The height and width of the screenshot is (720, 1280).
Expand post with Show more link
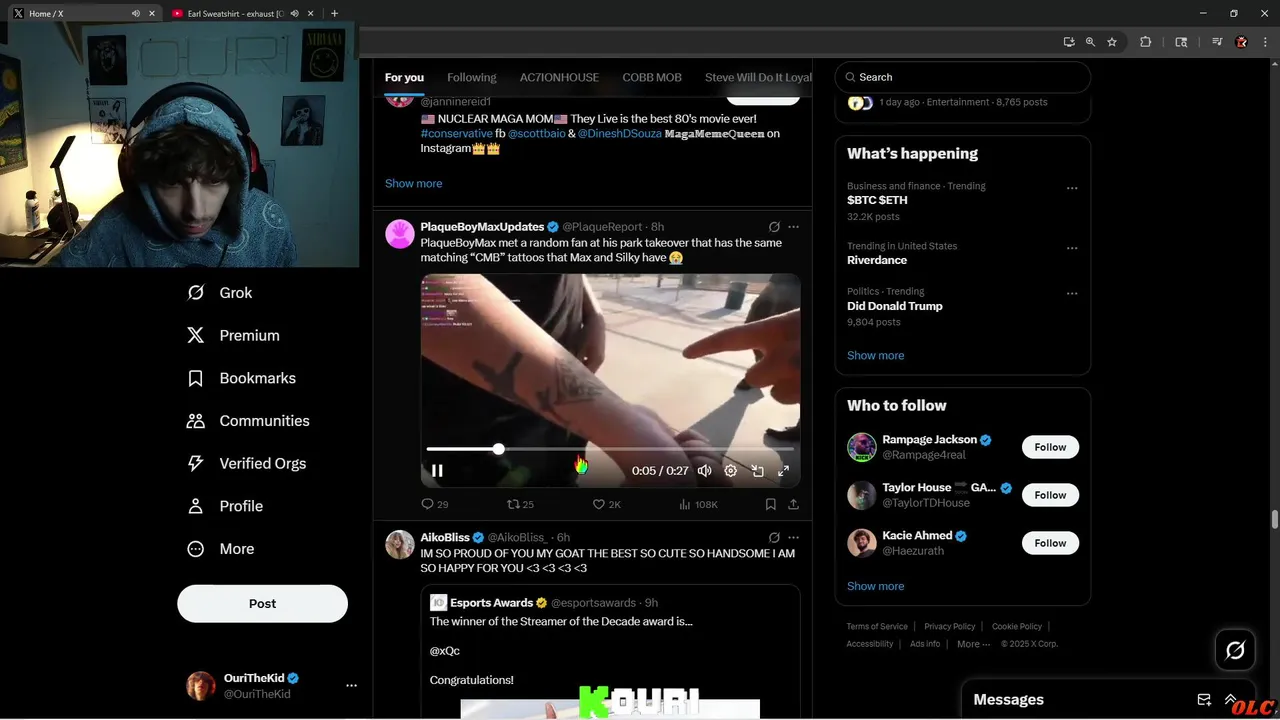[413, 183]
